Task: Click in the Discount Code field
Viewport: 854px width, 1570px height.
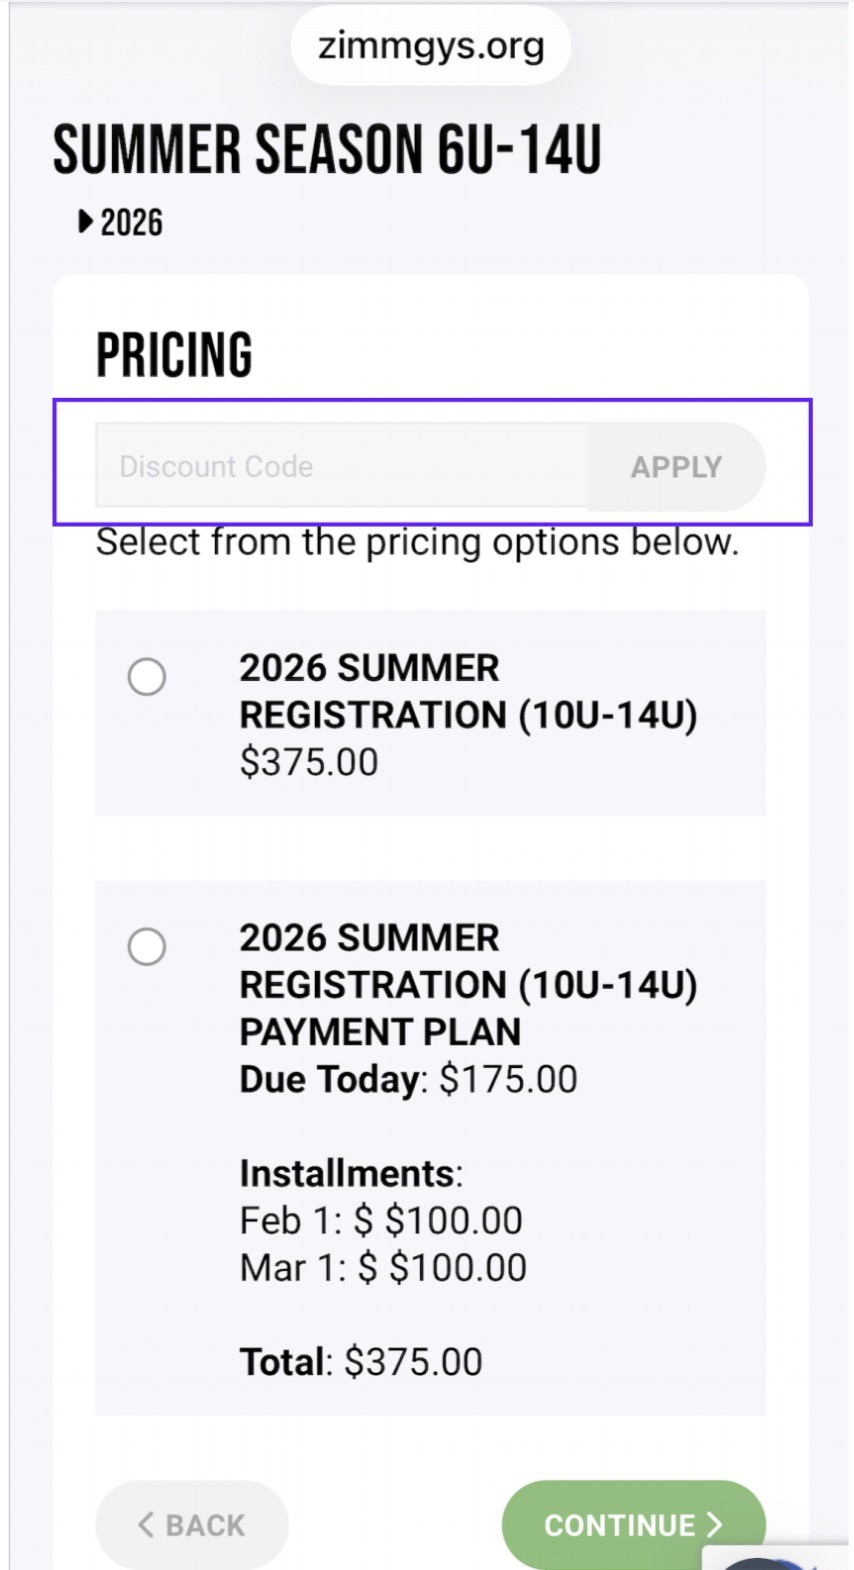Action: pos(340,466)
